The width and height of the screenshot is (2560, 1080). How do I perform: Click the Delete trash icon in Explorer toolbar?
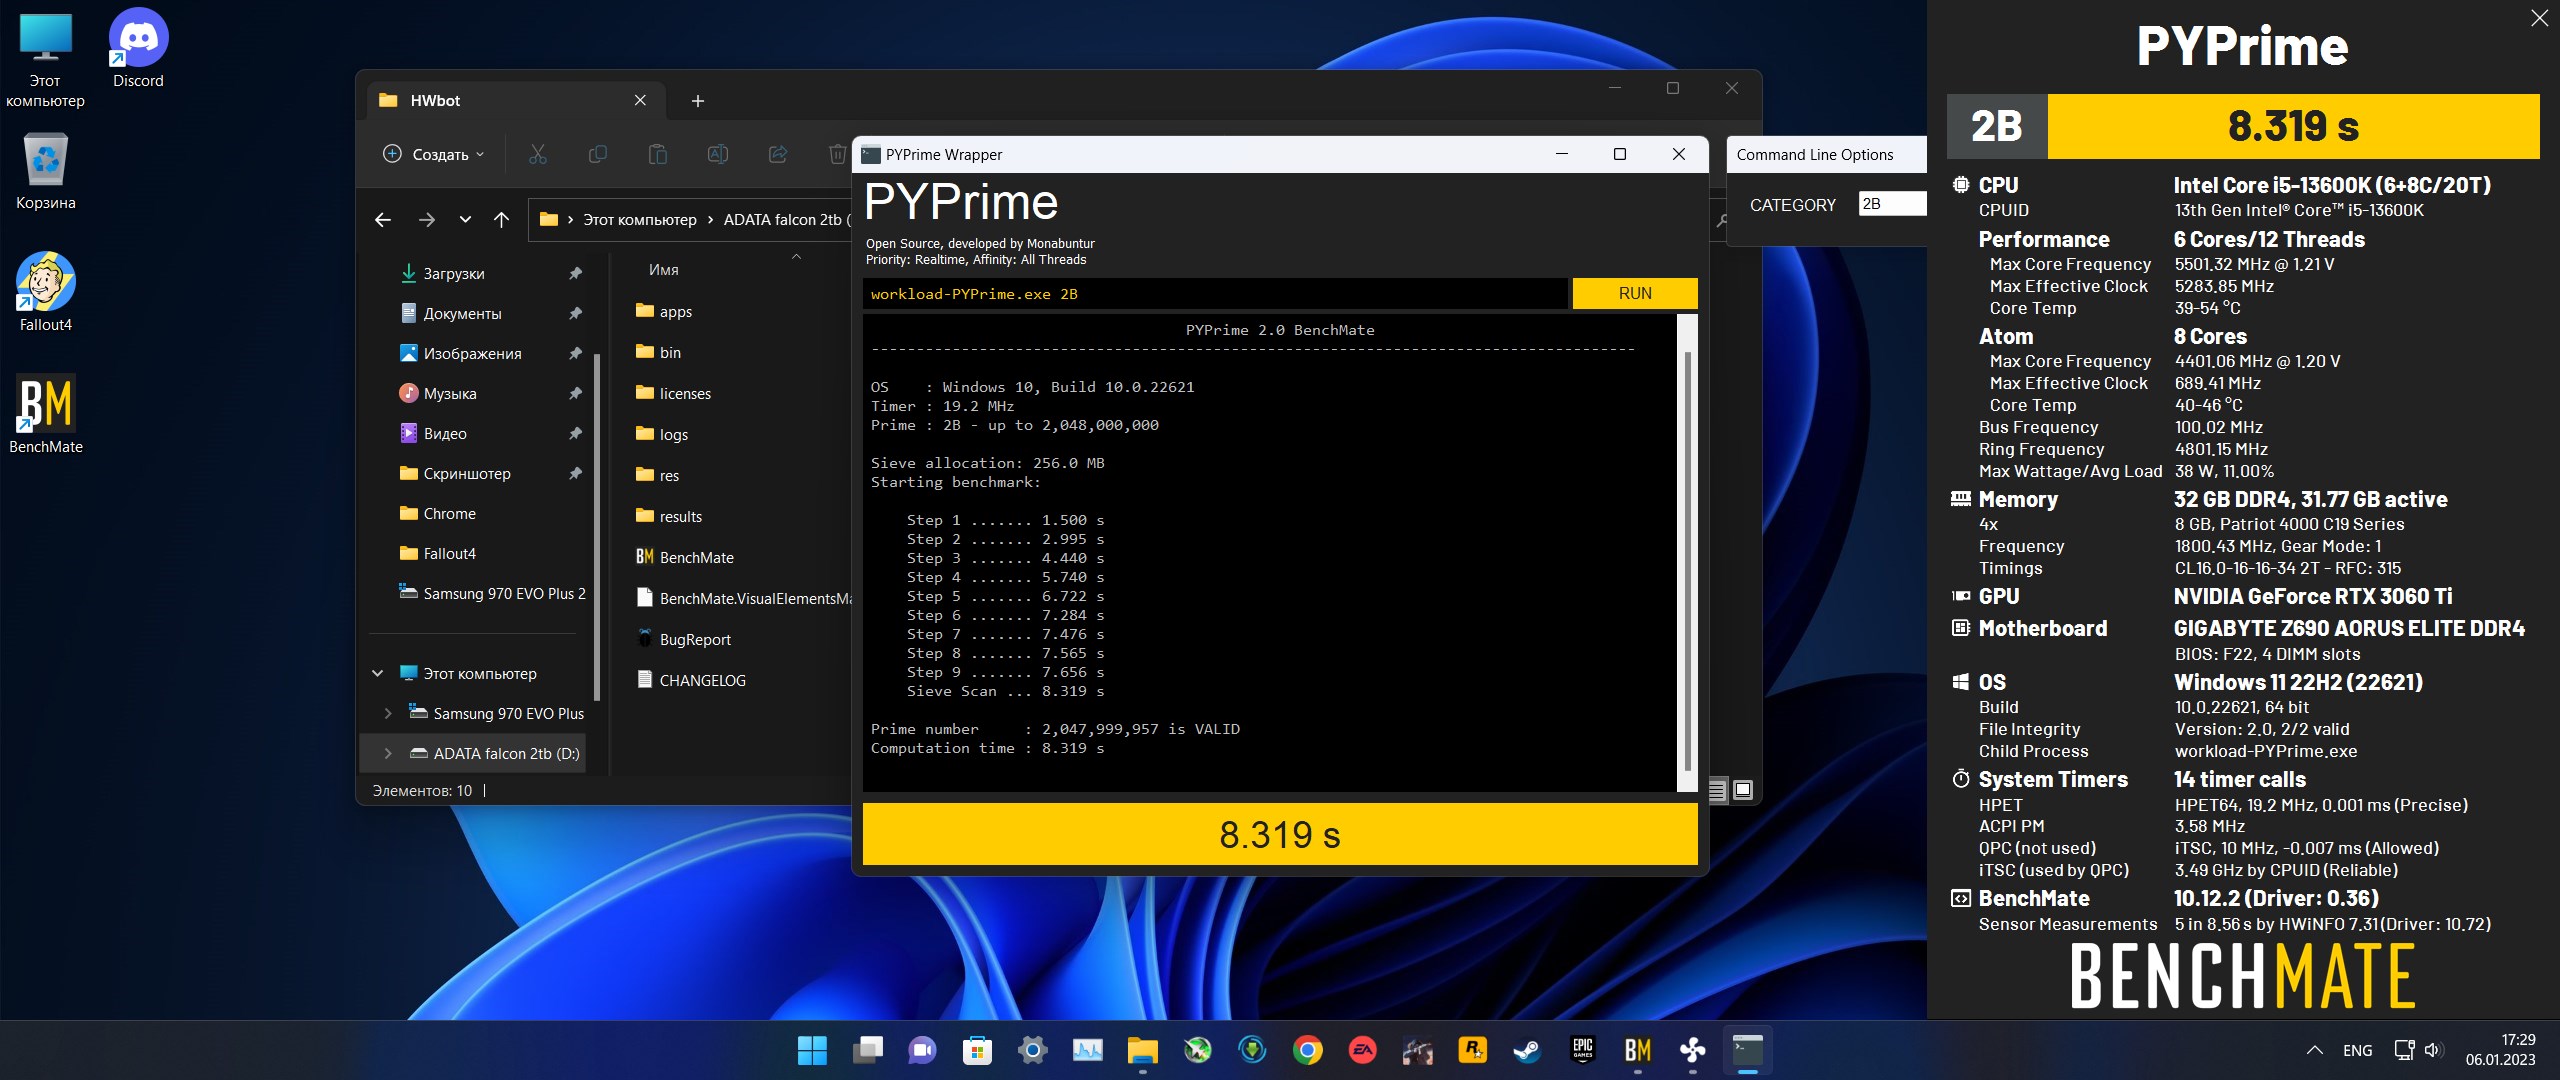click(837, 154)
